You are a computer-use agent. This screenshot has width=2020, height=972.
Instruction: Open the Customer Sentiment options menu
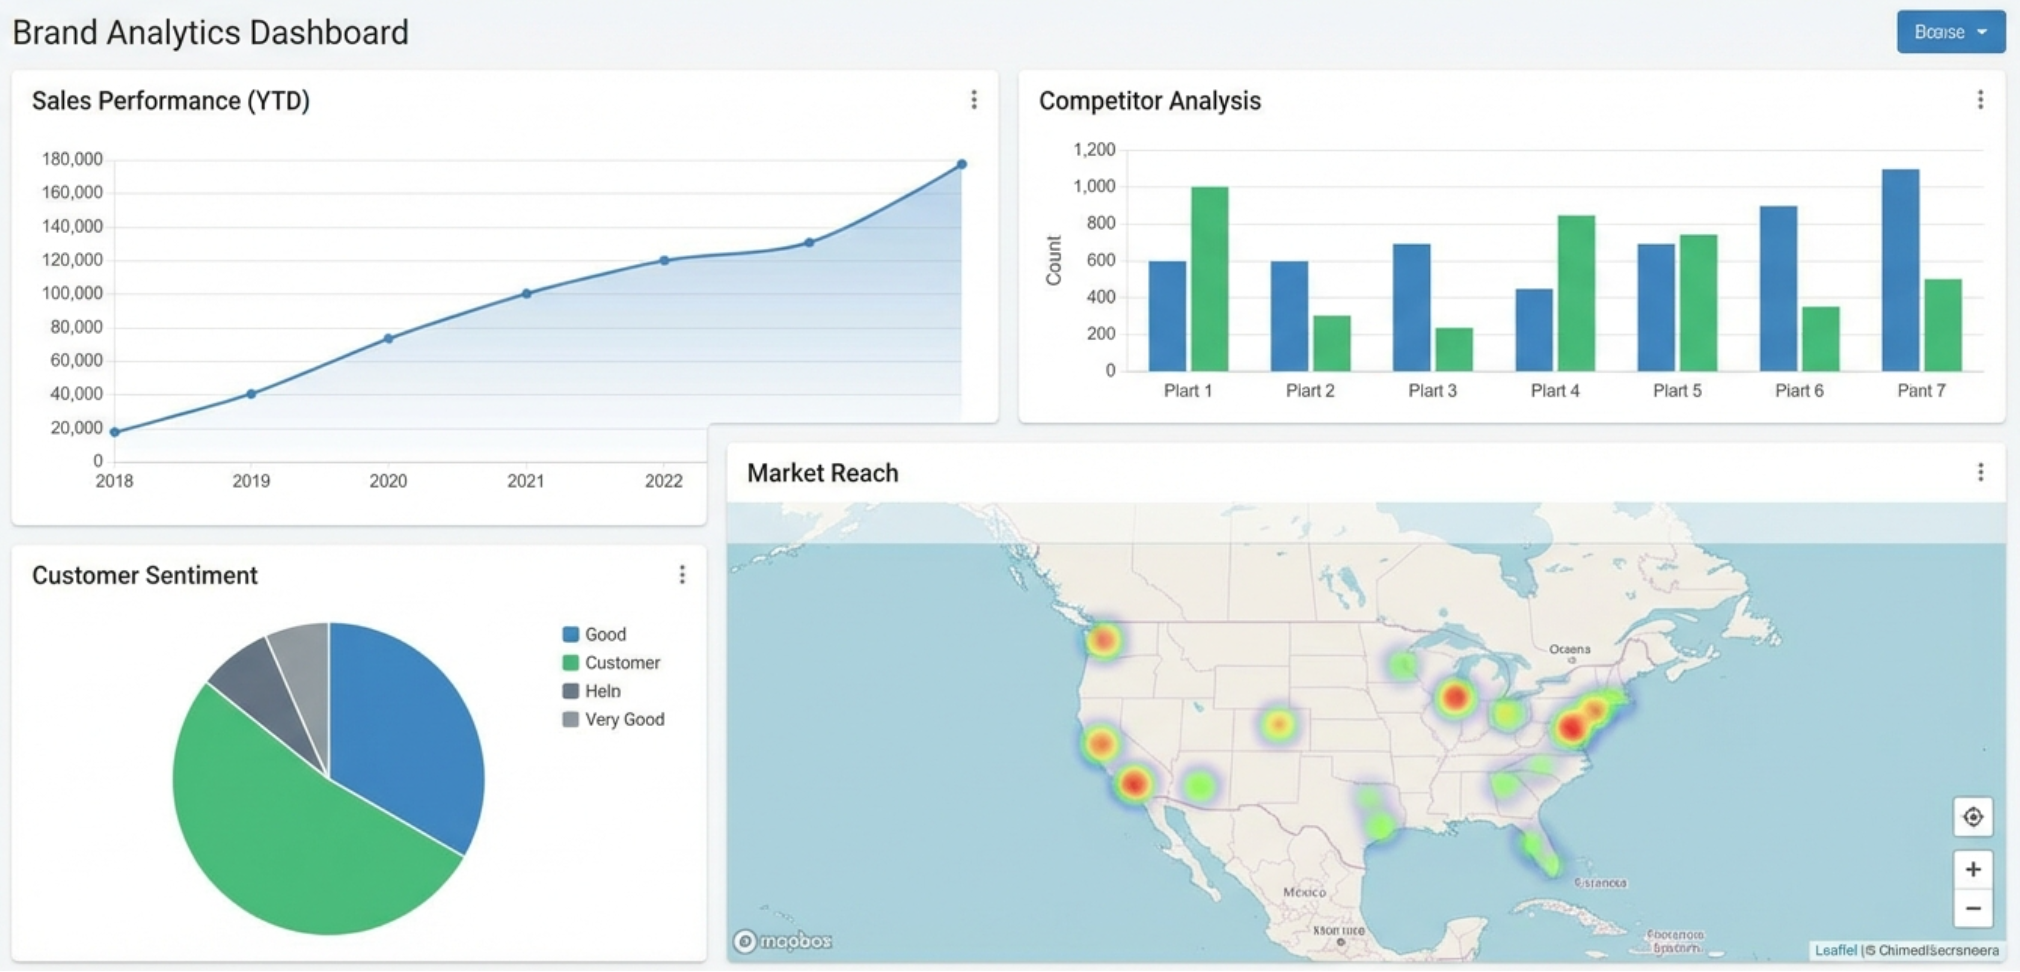(683, 575)
